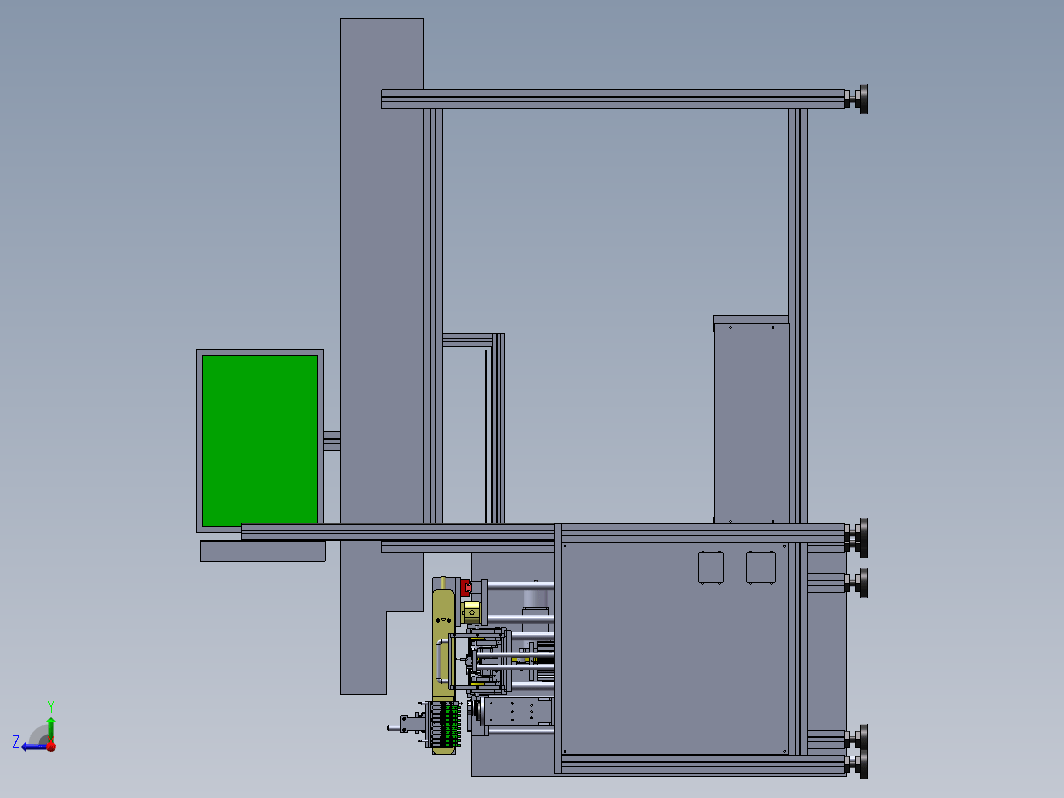
Task: Click the red X axis origin dot of the triad
Action: click(x=51, y=746)
